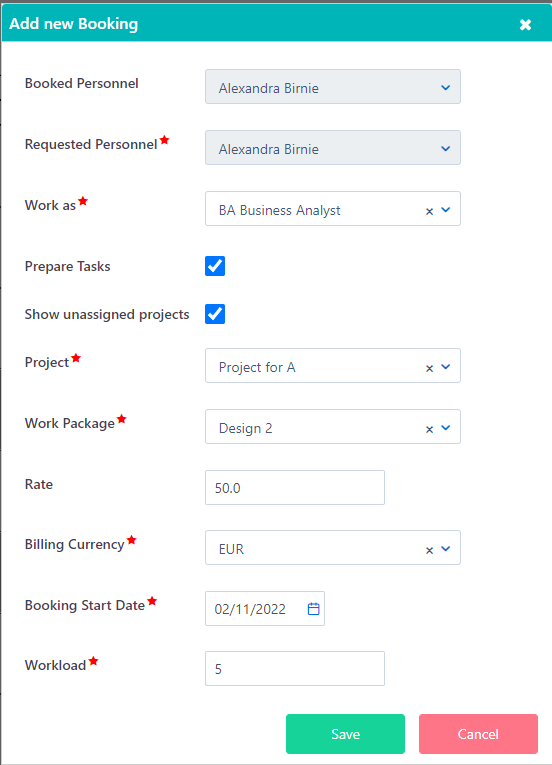
Task: Click the Show unassigned projects label
Action: 107,314
